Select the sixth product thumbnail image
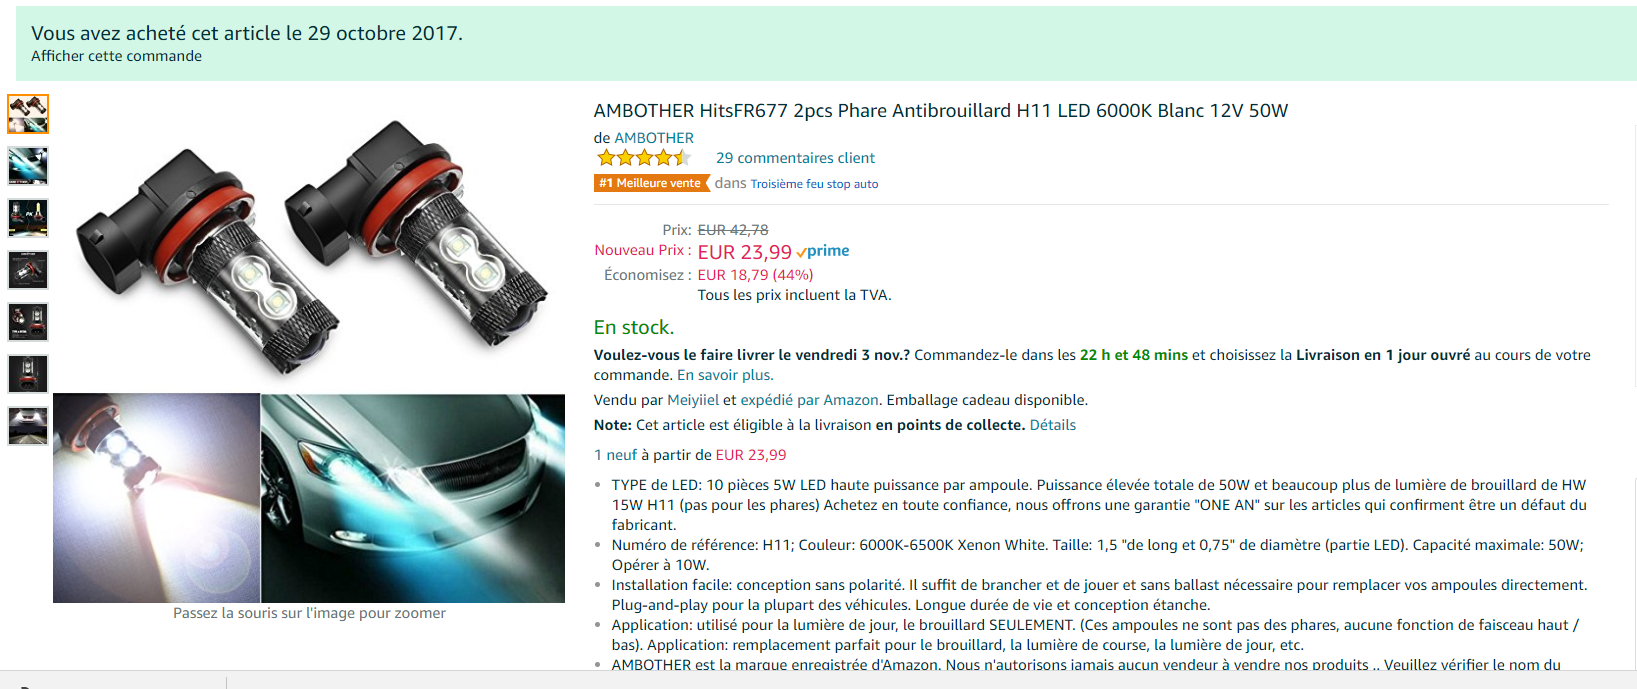Viewport: 1637px width, 689px height. (x=28, y=374)
